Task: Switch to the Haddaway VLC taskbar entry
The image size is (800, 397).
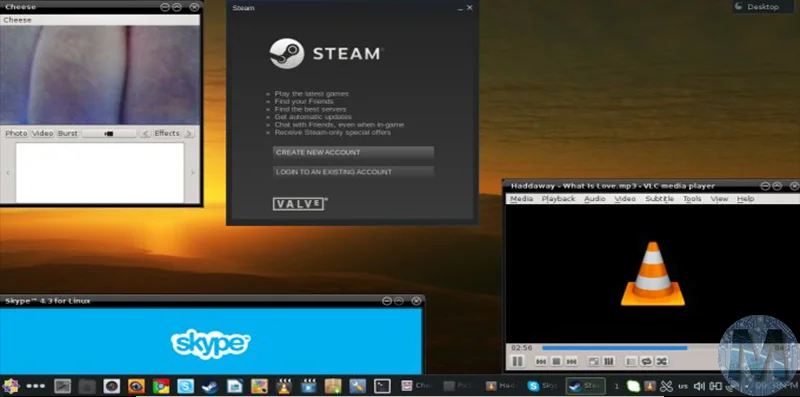Action: pos(501,386)
